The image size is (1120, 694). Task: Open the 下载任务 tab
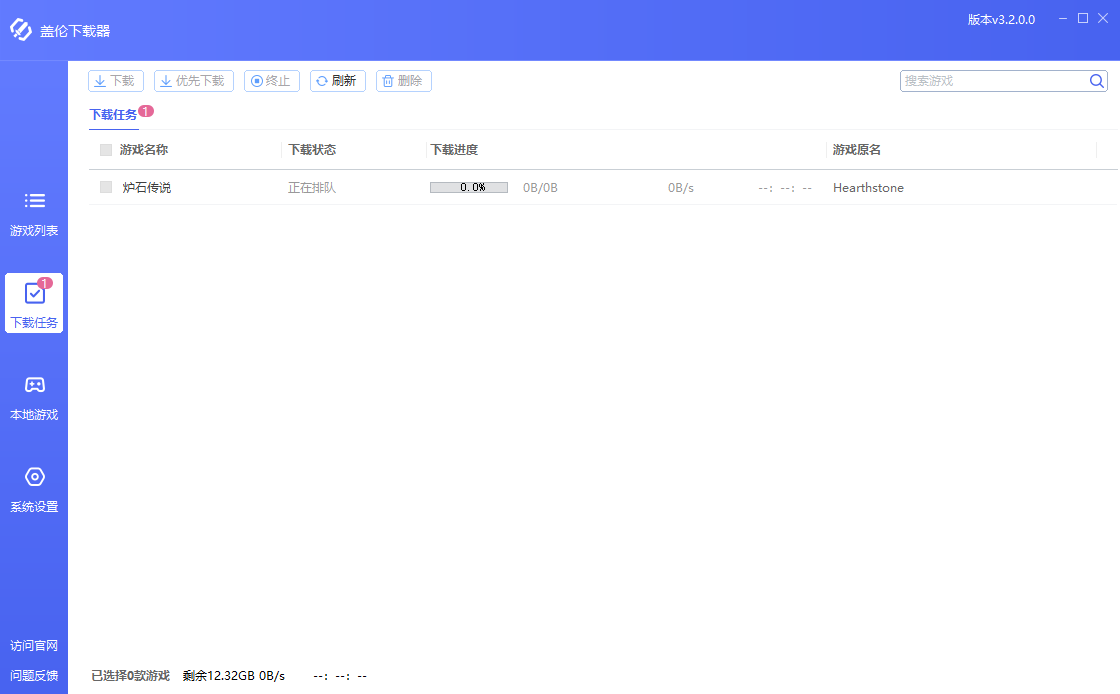click(x=113, y=114)
